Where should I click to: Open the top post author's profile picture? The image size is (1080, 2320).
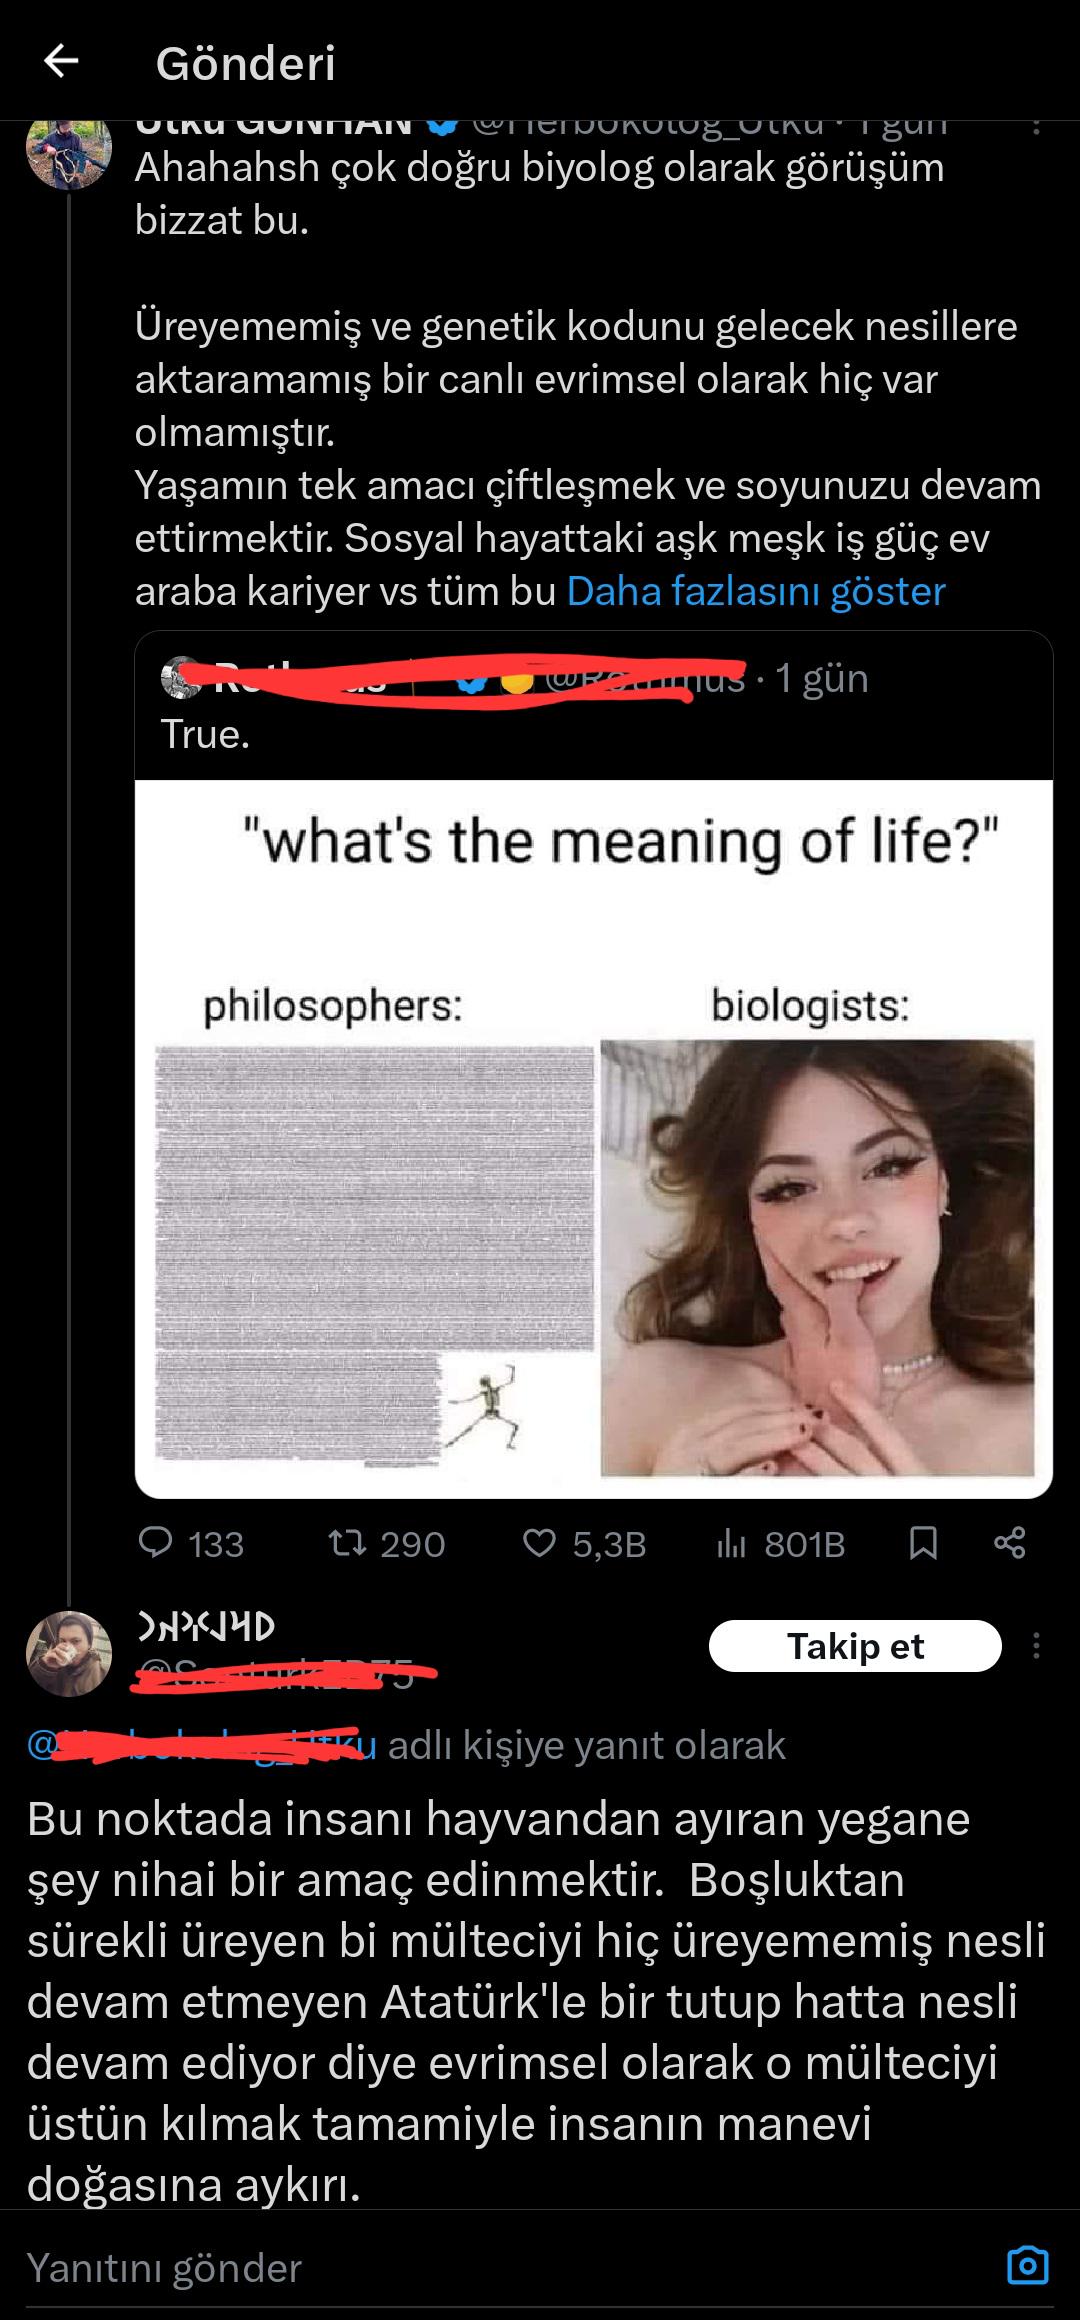tap(68, 152)
